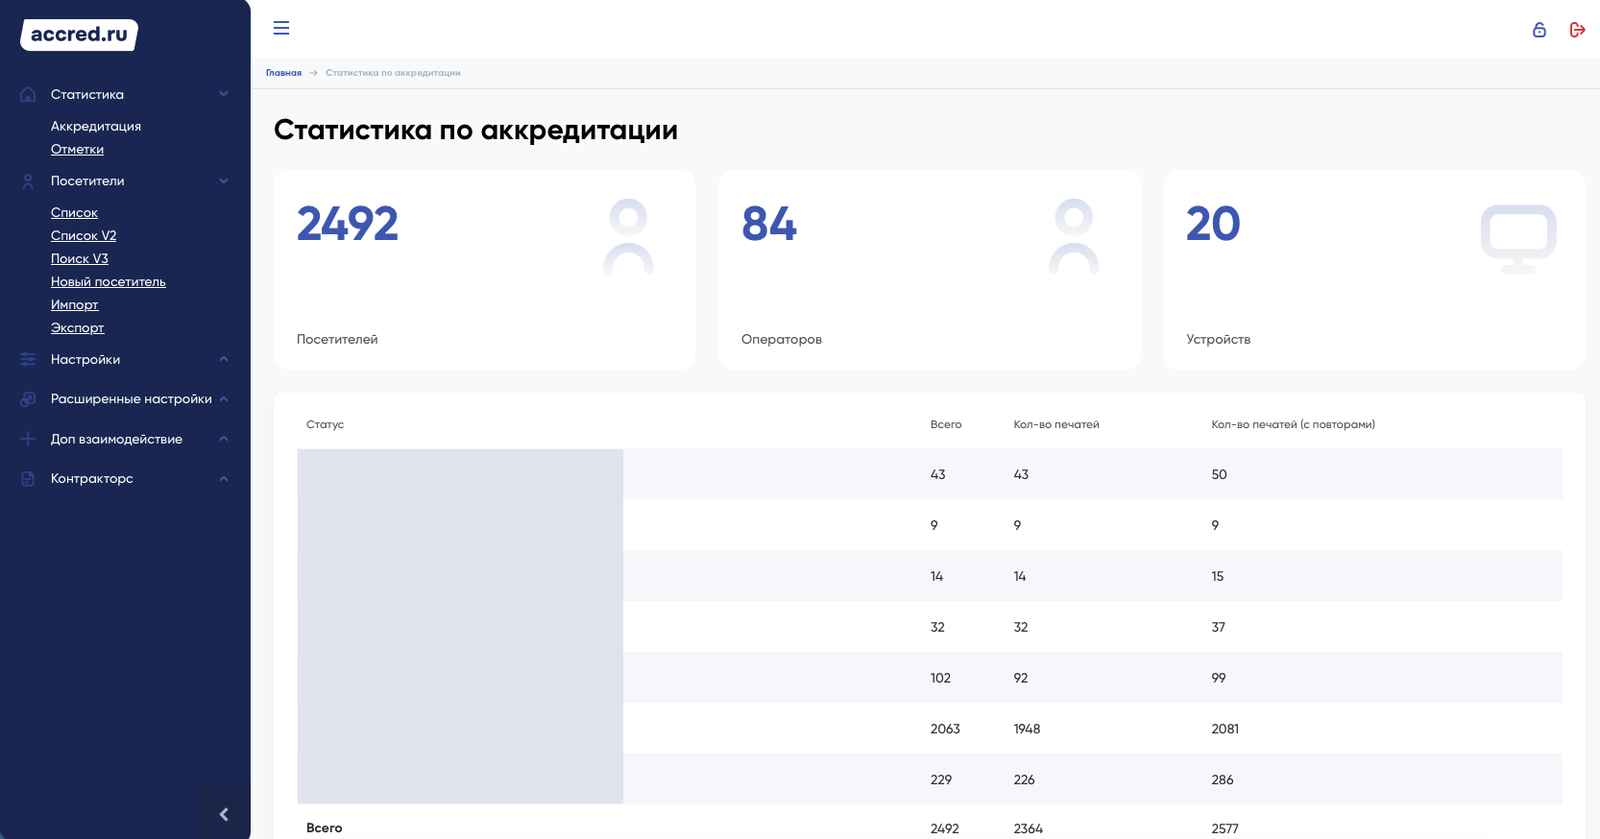Click the Кол-во печатей column header
Image resolution: width=1600 pixels, height=839 pixels.
point(1056,425)
